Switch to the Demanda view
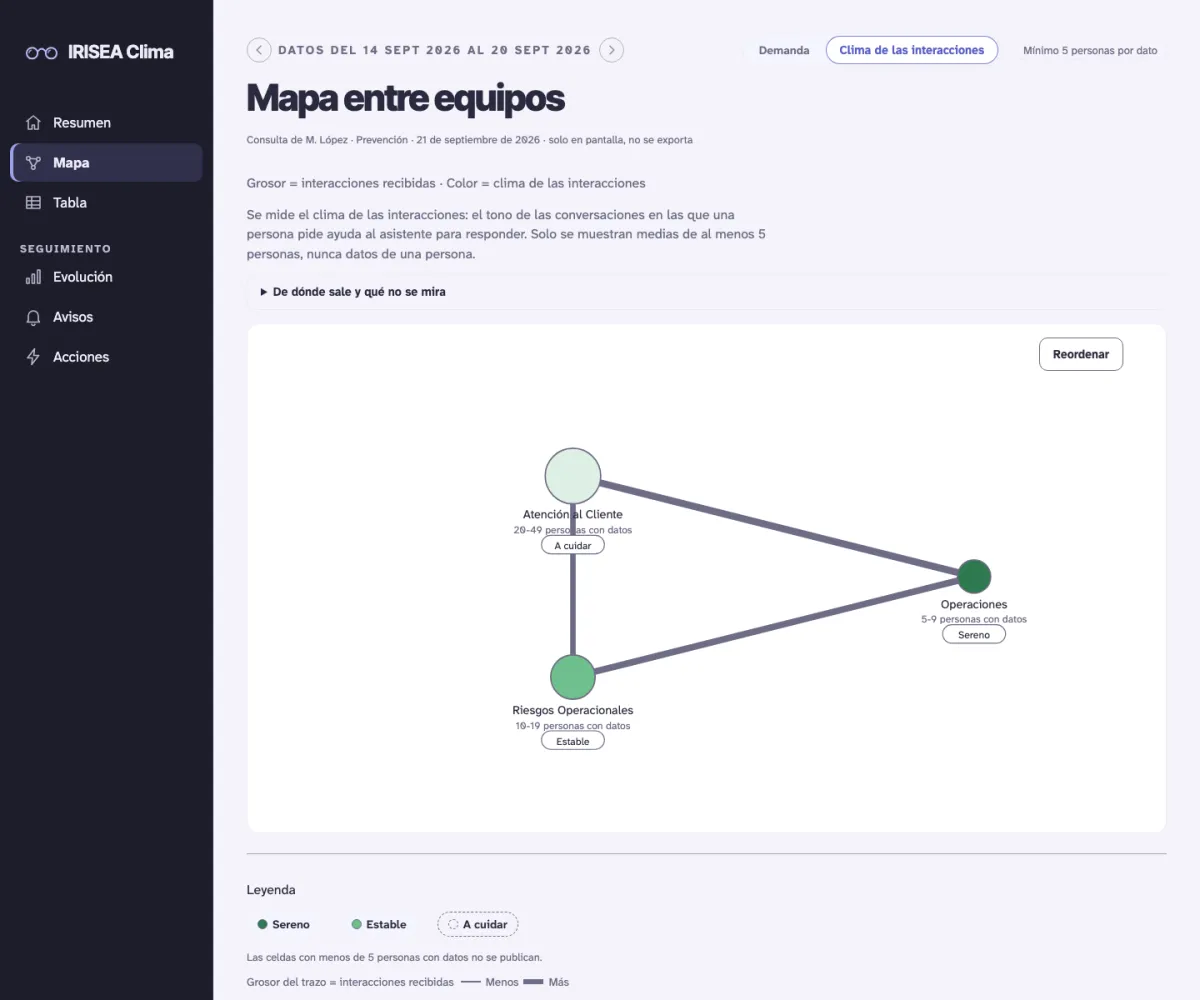The width and height of the screenshot is (1200, 1000). click(784, 50)
